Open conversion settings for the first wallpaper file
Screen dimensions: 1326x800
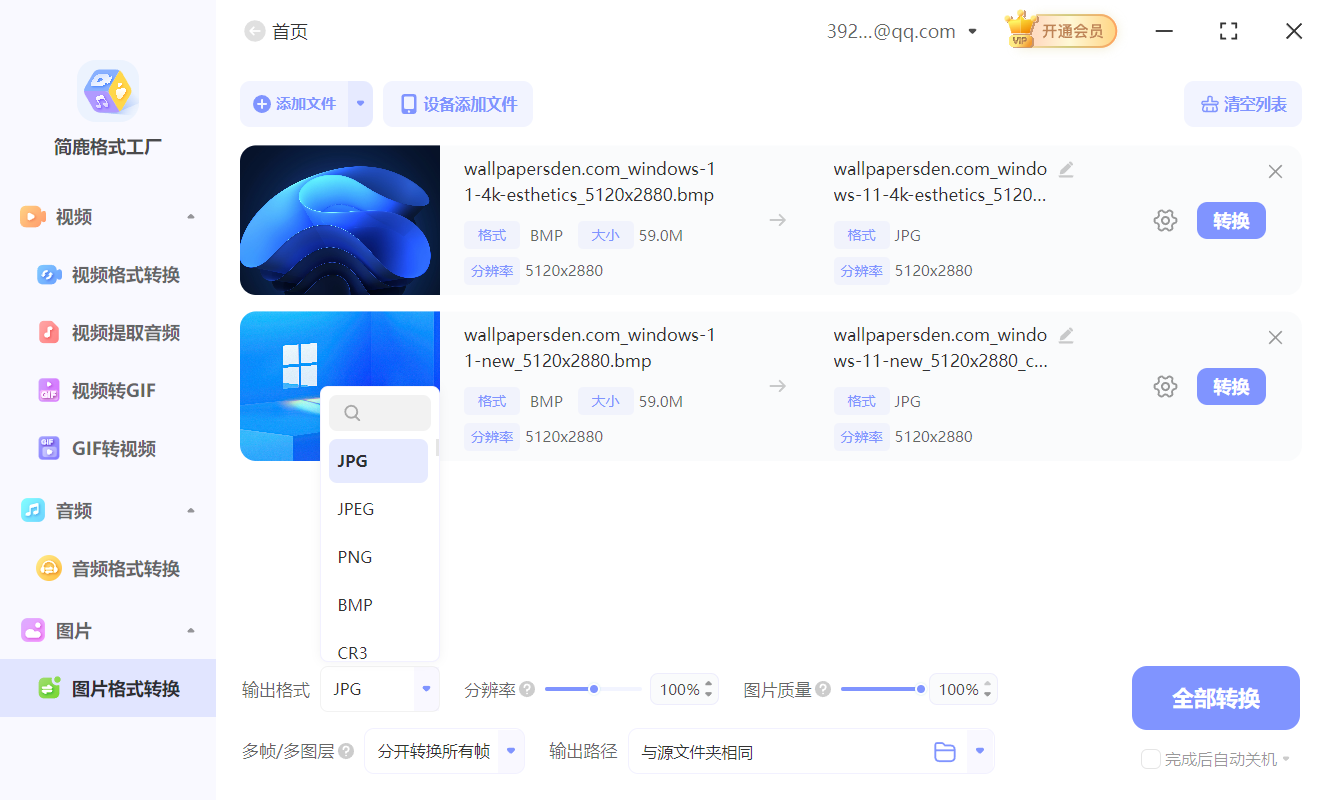1165,220
